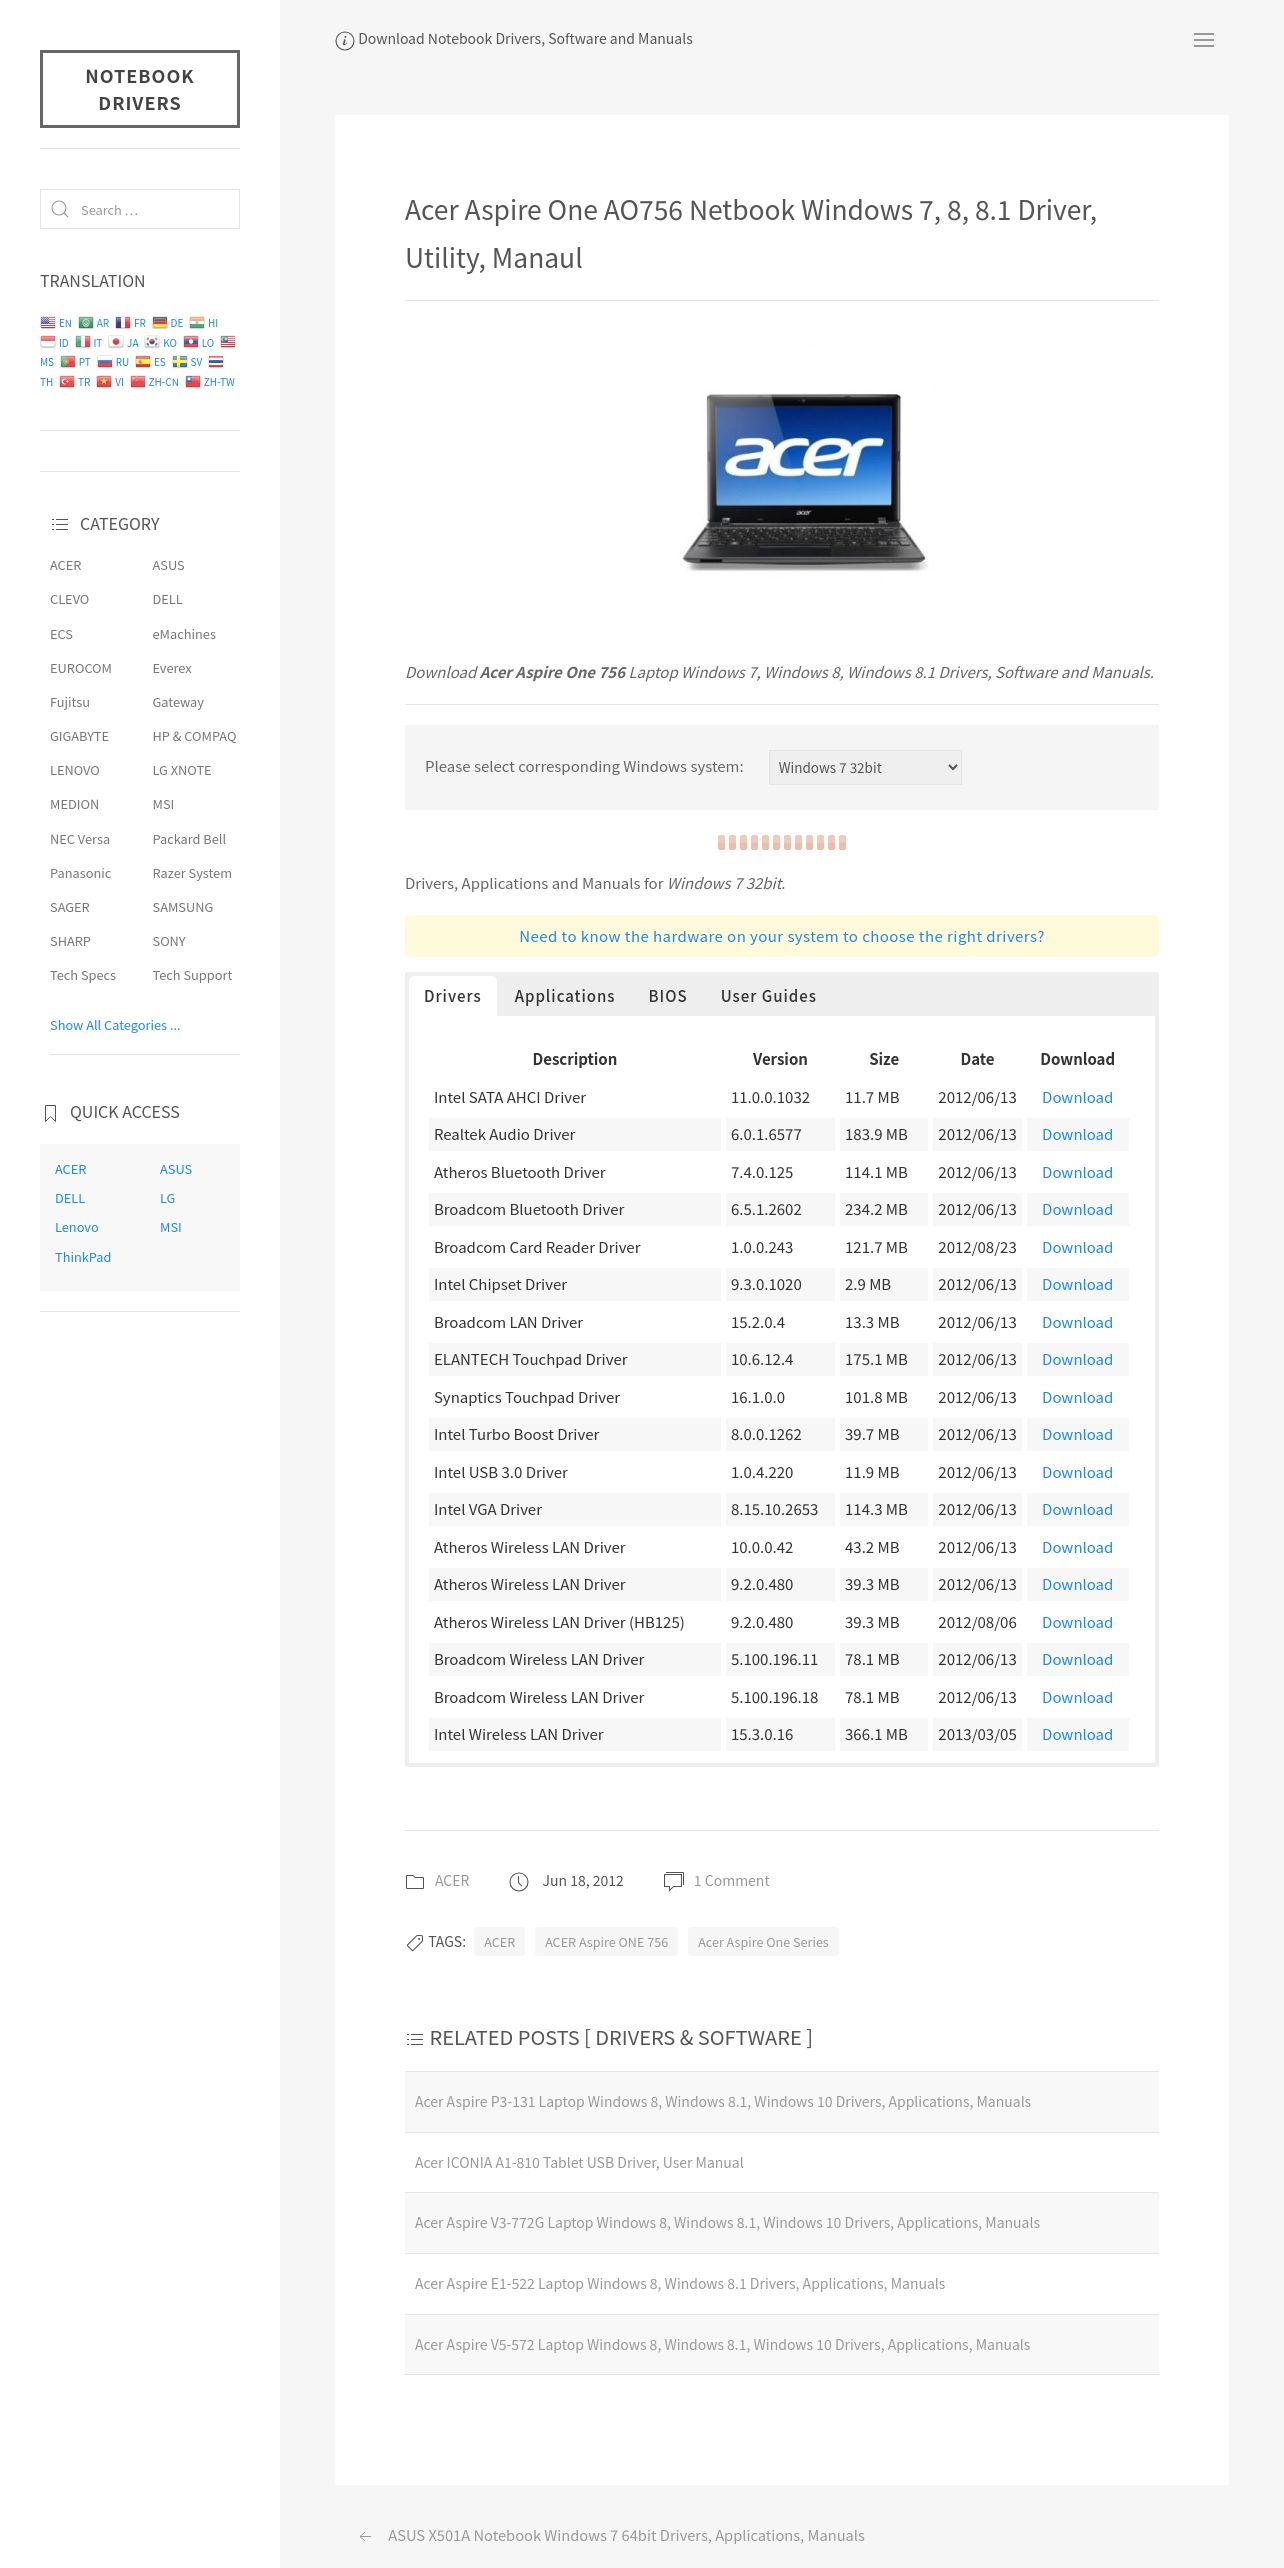Pick the Italian IT flag

(x=83, y=342)
